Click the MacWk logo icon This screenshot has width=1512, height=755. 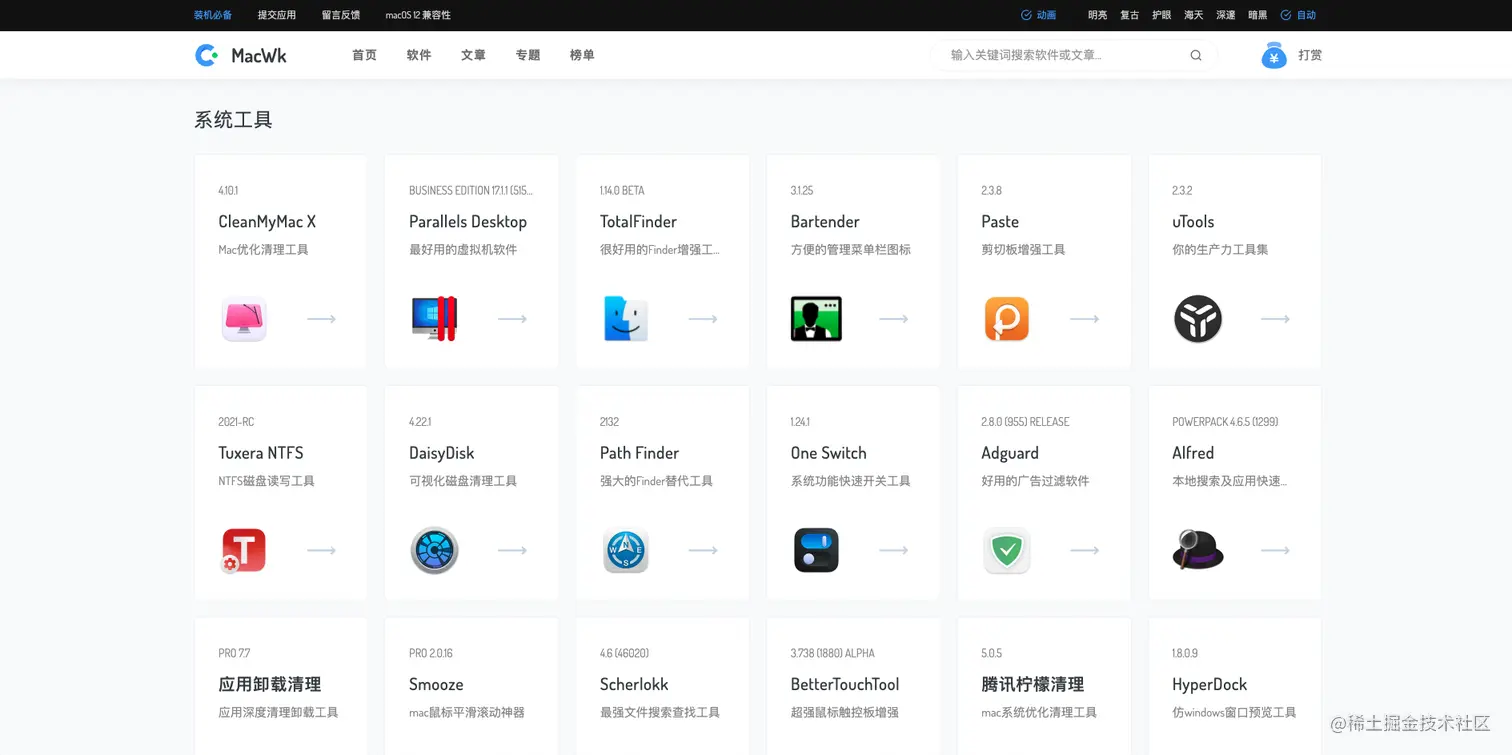click(206, 55)
